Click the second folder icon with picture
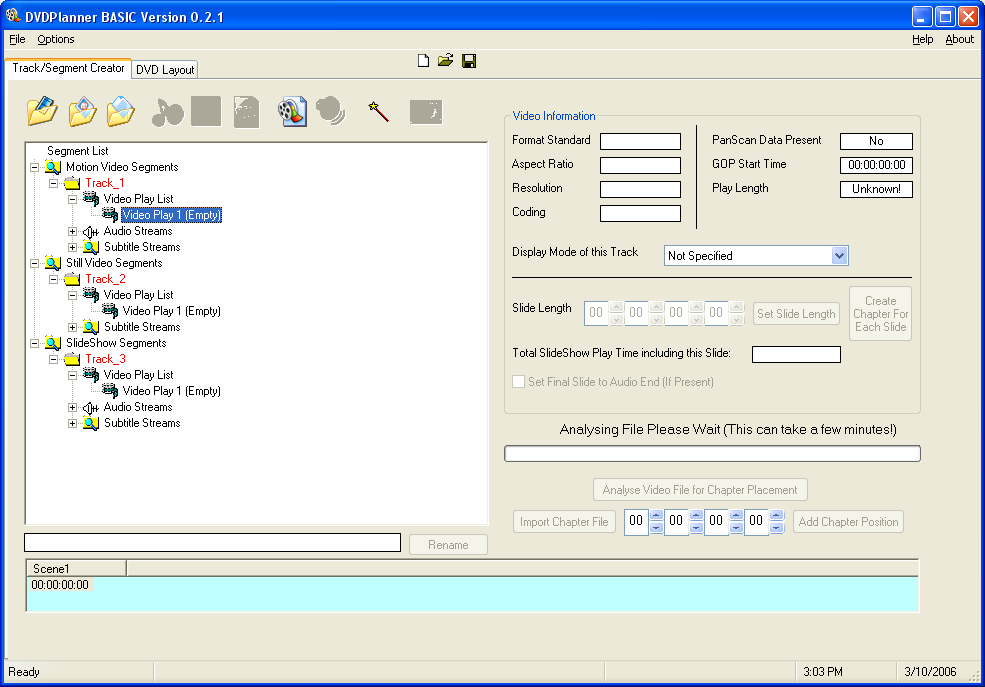Image resolution: width=985 pixels, height=687 pixels. coord(82,110)
